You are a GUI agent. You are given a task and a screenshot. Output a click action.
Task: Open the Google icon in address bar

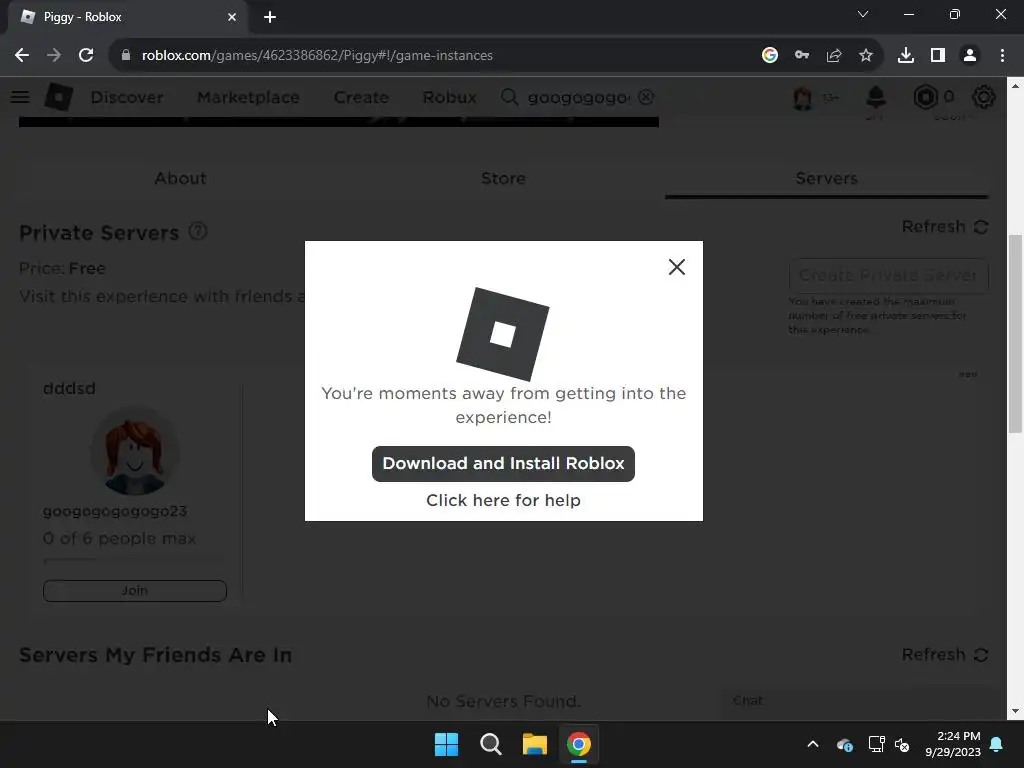click(770, 56)
